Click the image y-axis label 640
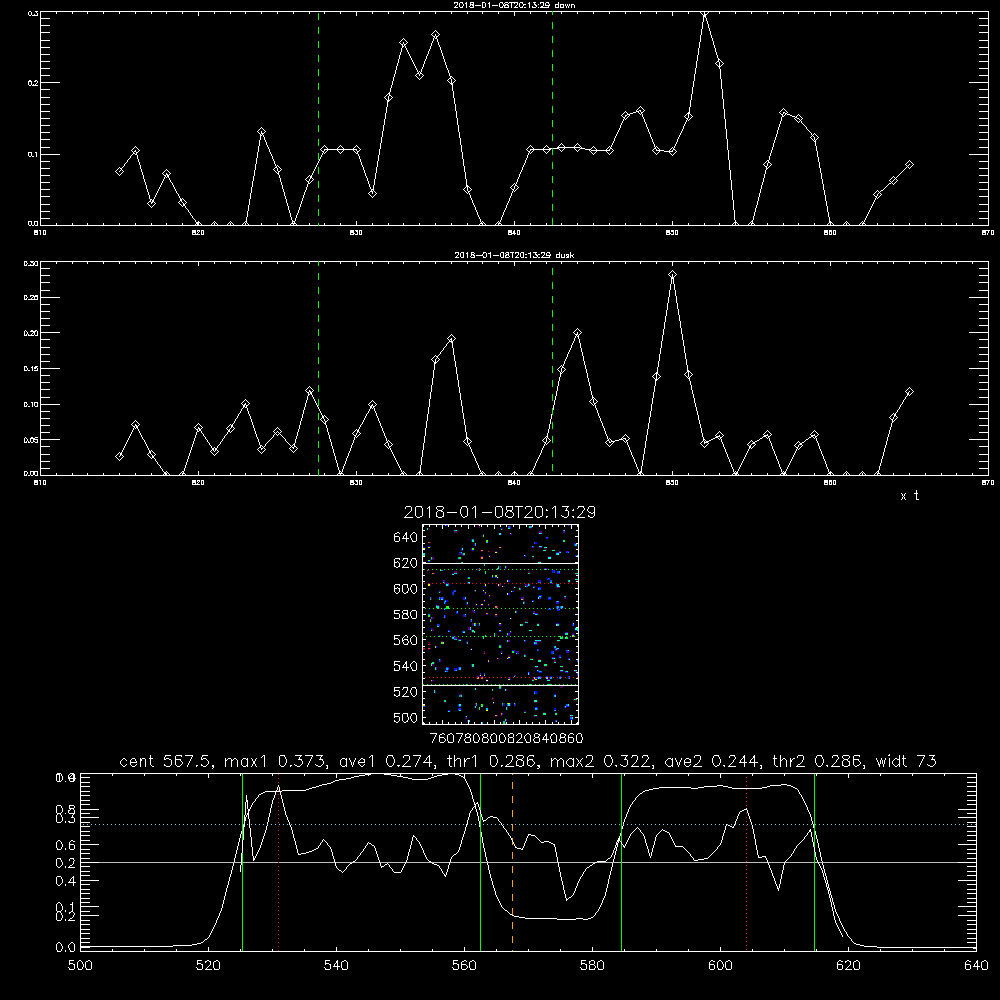Image resolution: width=1000 pixels, height=1000 pixels. (406, 537)
